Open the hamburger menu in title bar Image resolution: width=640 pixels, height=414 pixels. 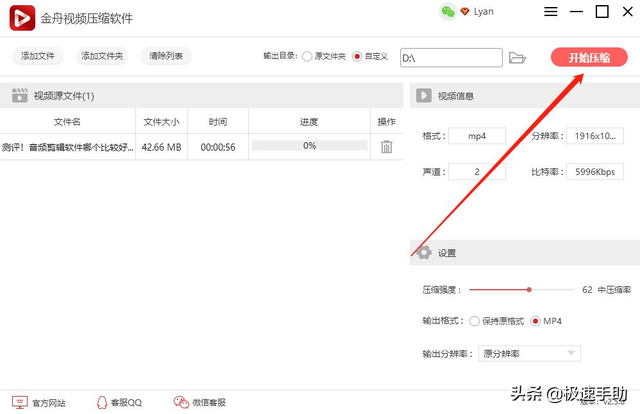click(x=551, y=11)
